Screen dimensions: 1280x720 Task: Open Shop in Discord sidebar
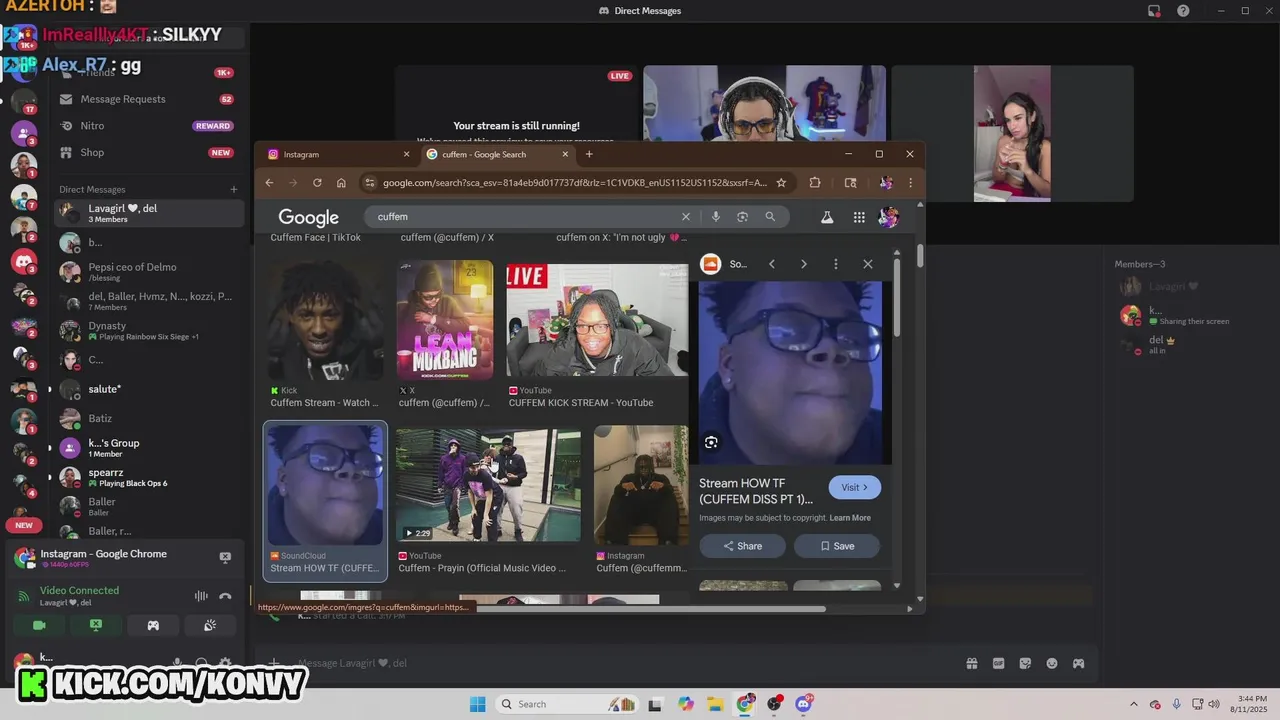coord(148,153)
